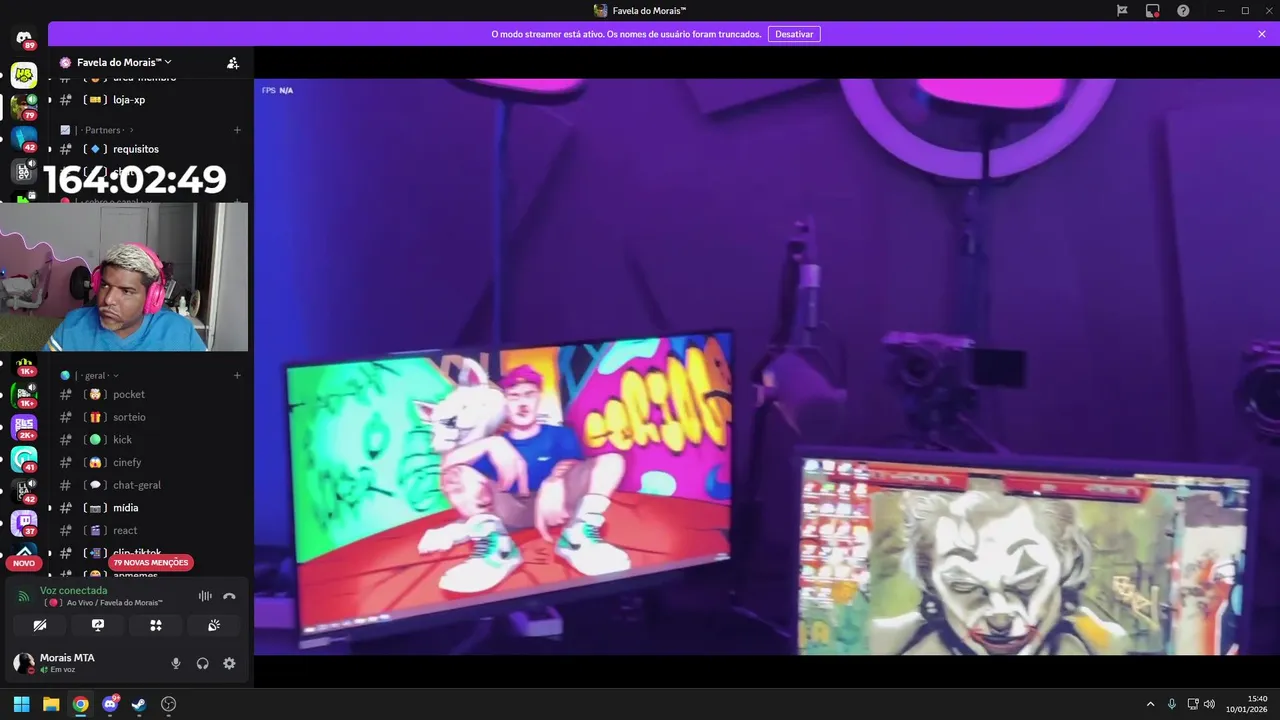Screen dimensions: 1280x720
Task: Add a channel to the Partners category
Action: point(237,130)
